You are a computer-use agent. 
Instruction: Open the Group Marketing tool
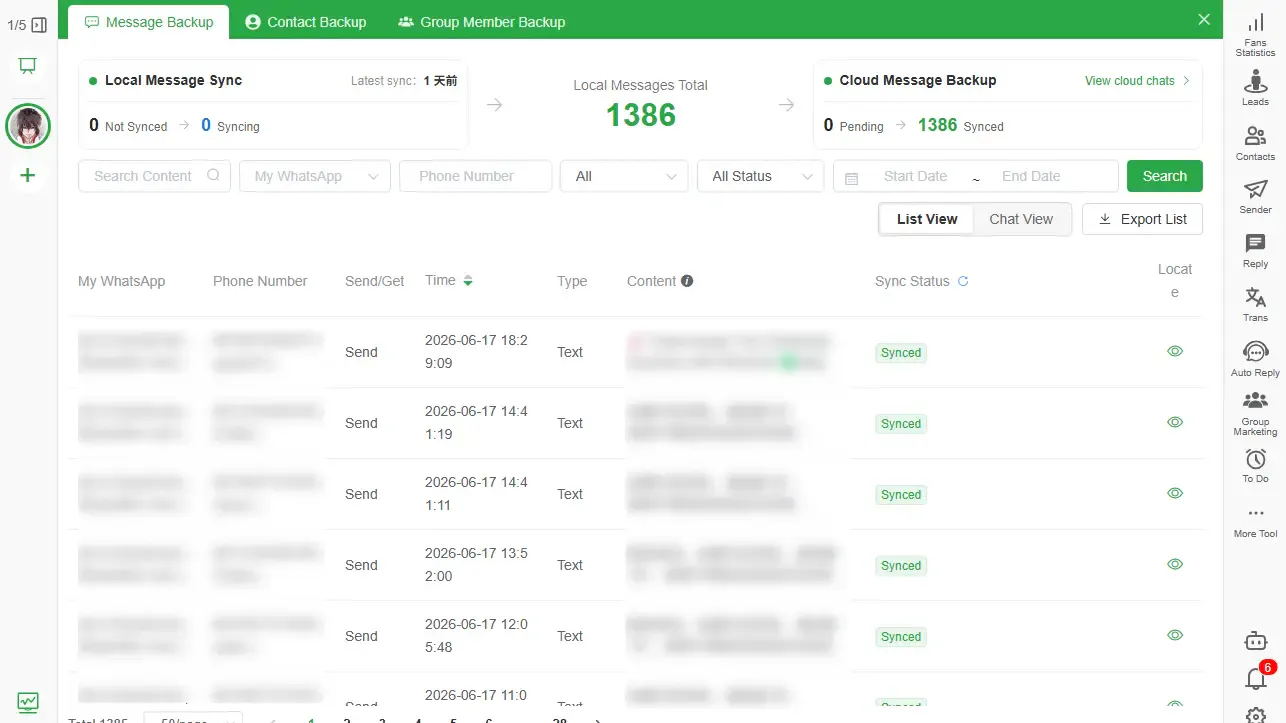1255,413
